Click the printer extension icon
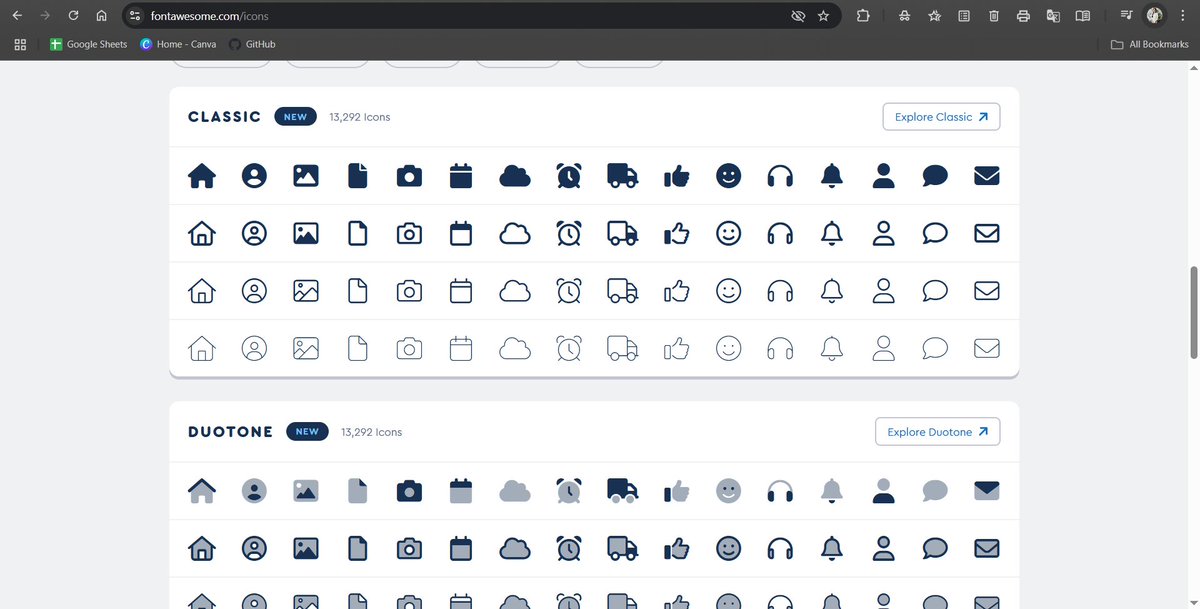This screenshot has width=1200, height=609. (x=1023, y=16)
